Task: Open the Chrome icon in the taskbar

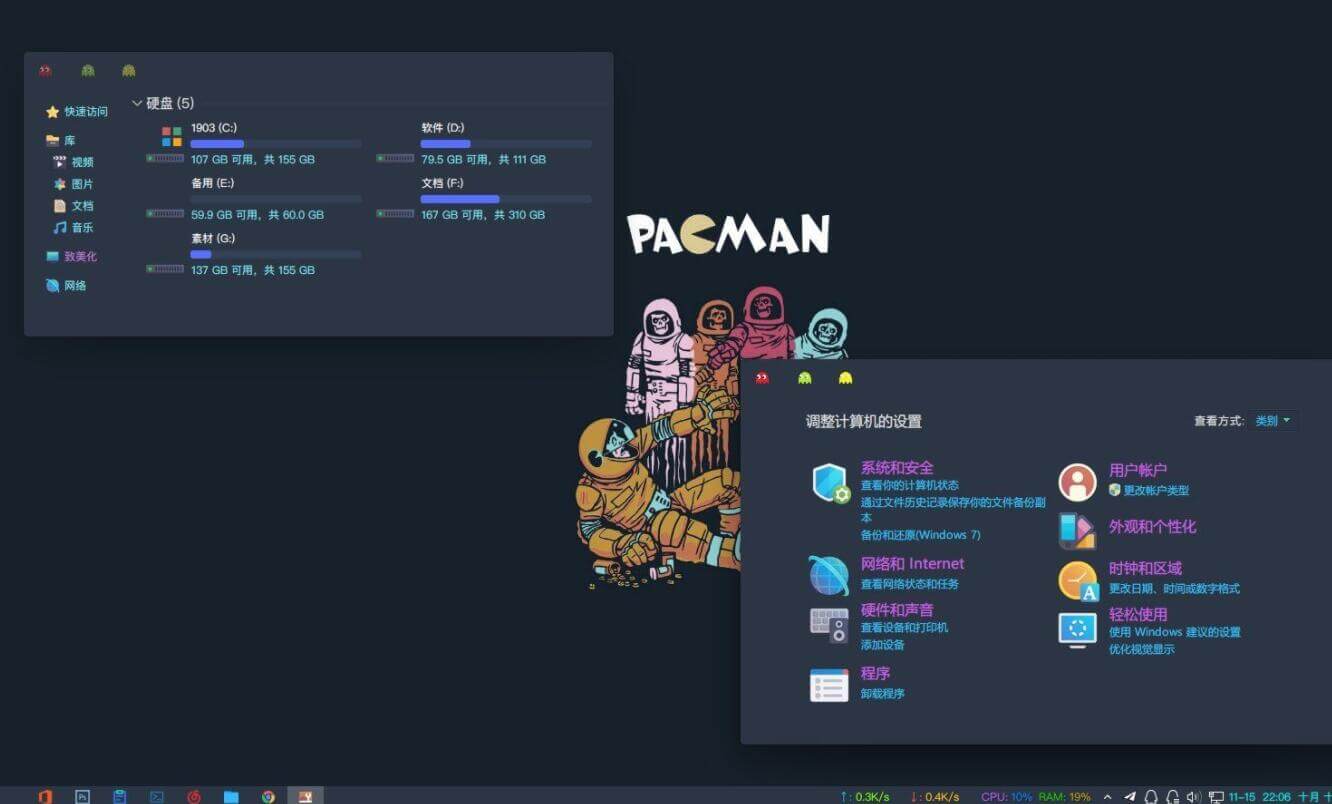Action: (x=268, y=797)
